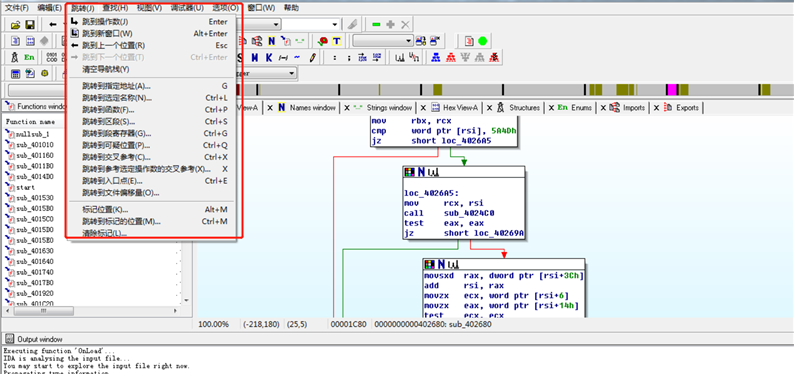The width and height of the screenshot is (794, 374).
Task: Click the blue K toolbar icon
Action: [269, 57]
